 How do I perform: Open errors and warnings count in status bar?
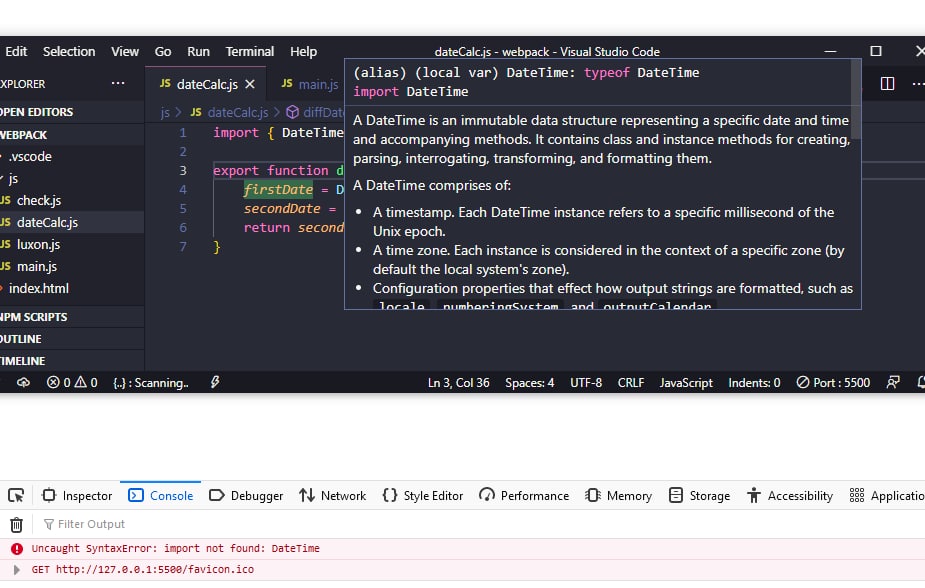pyautogui.click(x=72, y=383)
